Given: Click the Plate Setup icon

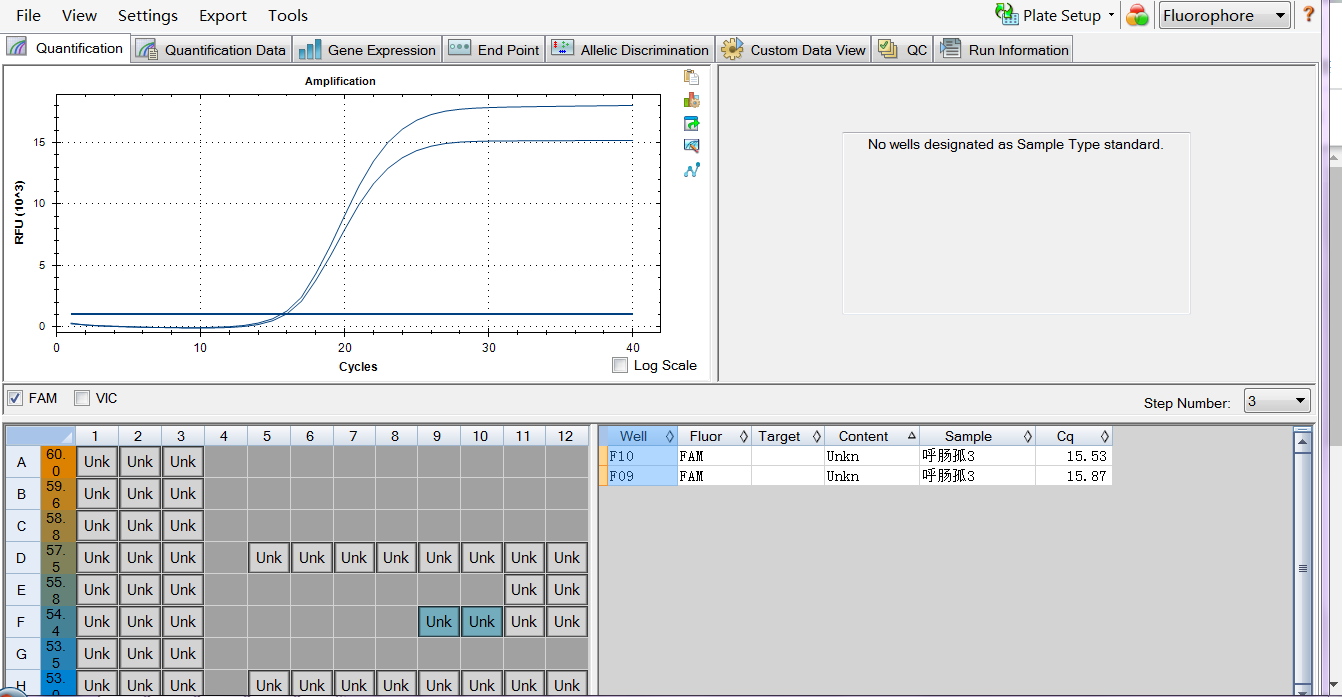Looking at the screenshot, I should point(1006,15).
